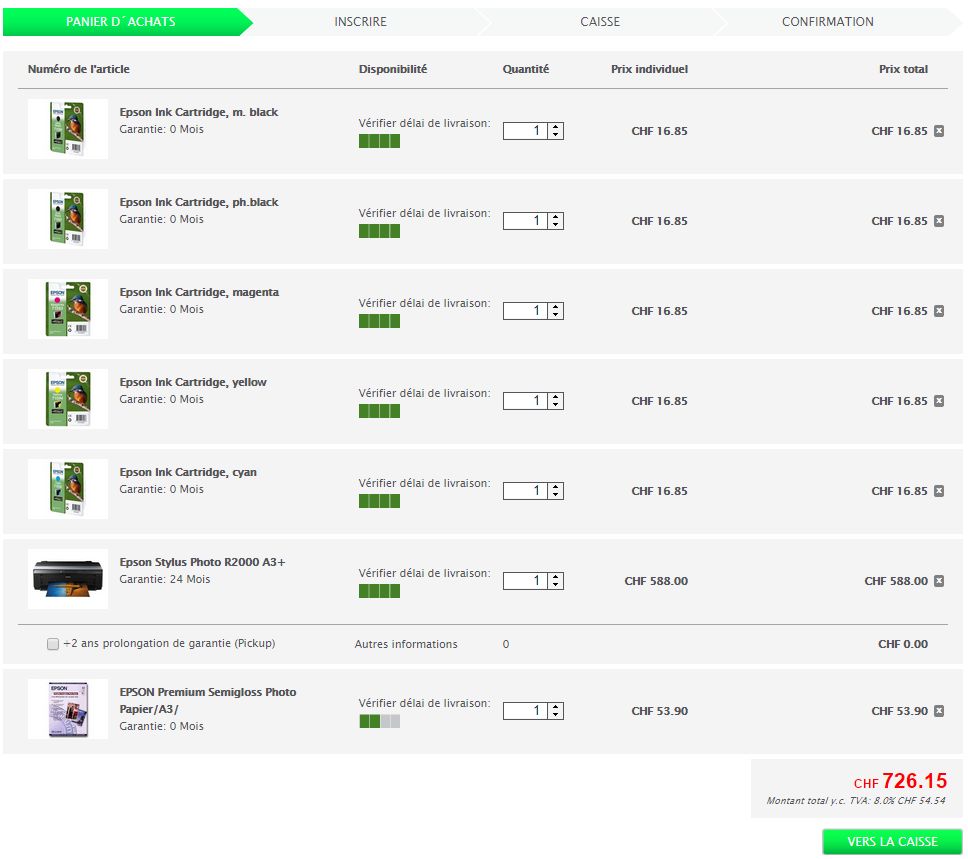Adjust quantity stepper for Stylus Photo R2000

556,580
